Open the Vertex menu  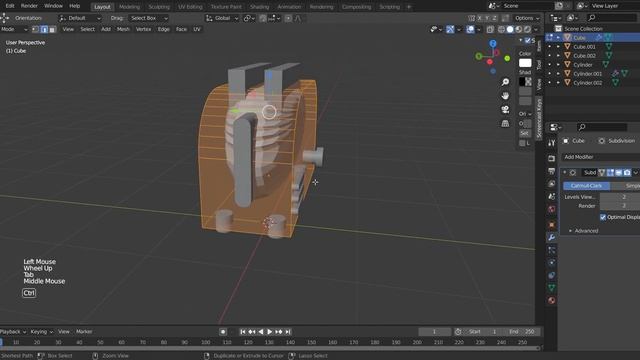coord(143,29)
